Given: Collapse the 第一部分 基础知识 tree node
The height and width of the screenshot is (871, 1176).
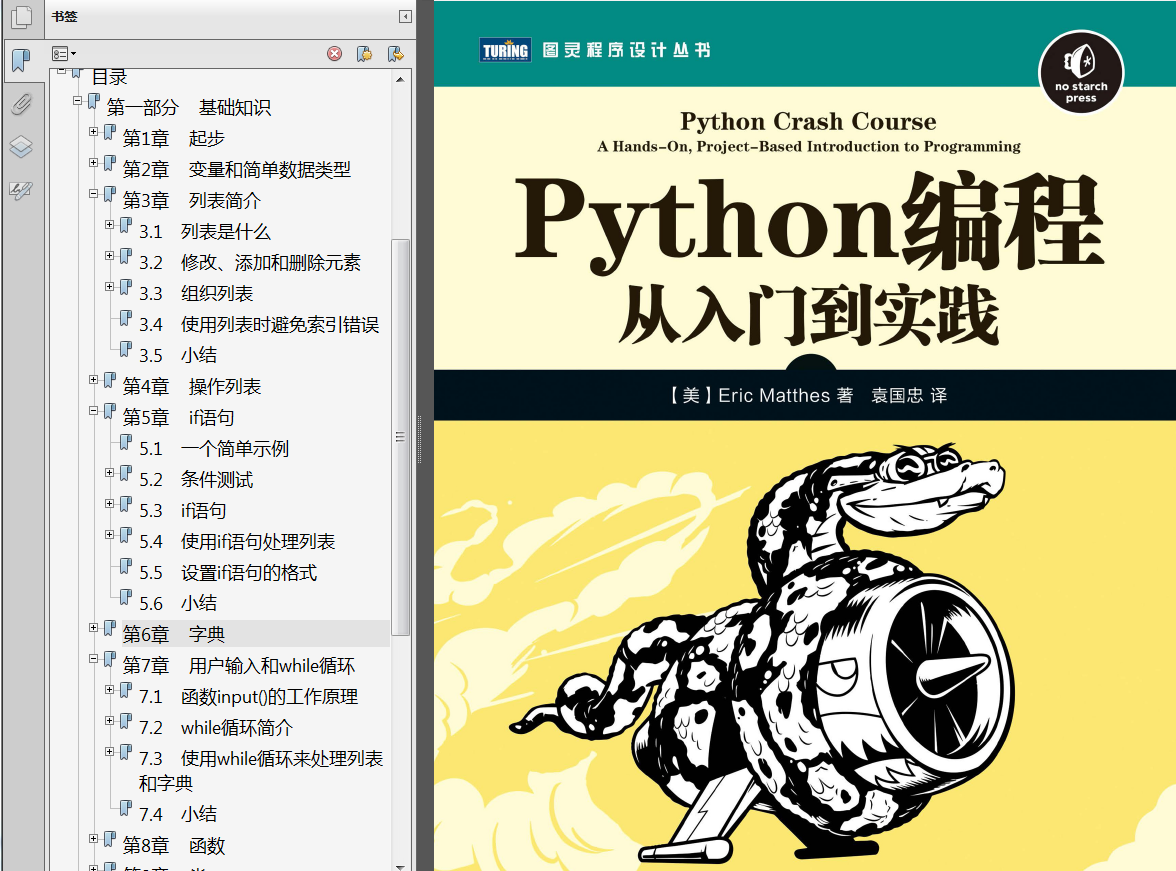Looking at the screenshot, I should click(77, 101).
